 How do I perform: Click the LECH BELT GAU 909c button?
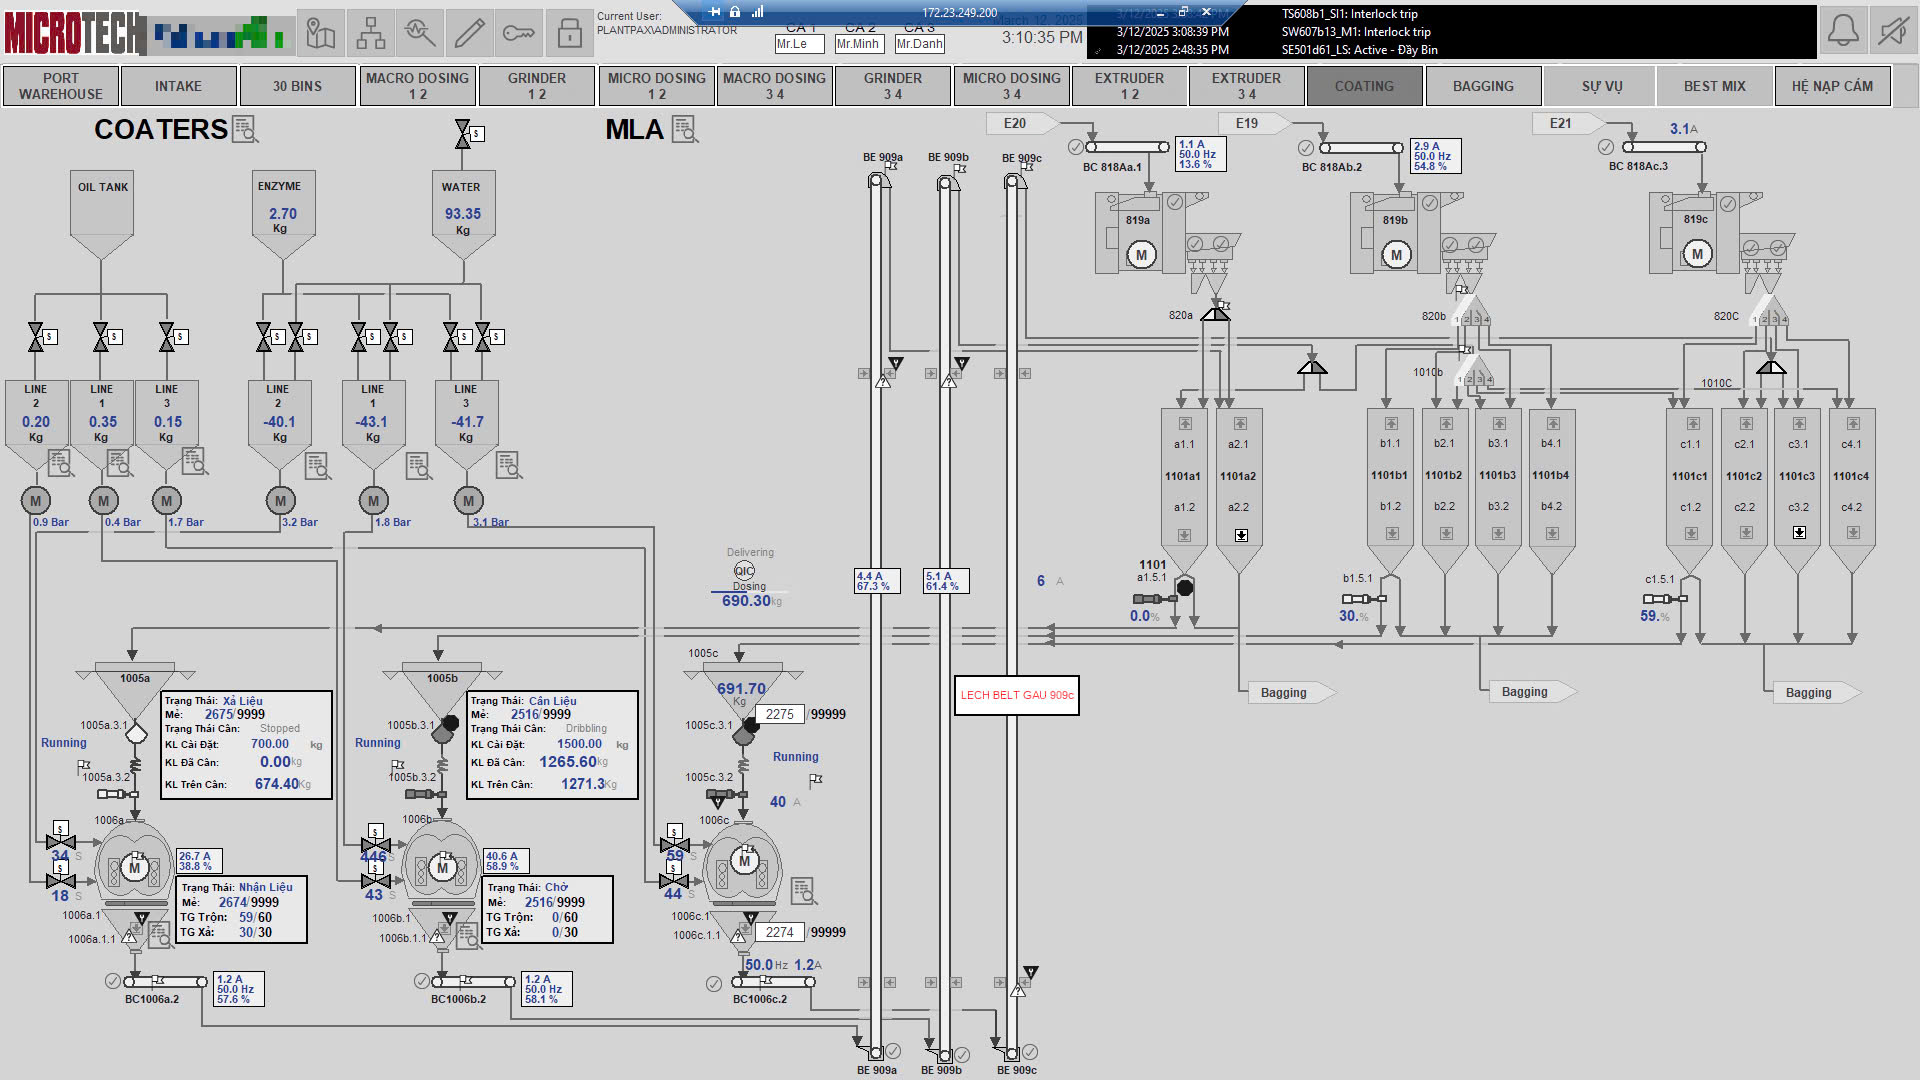point(1016,695)
